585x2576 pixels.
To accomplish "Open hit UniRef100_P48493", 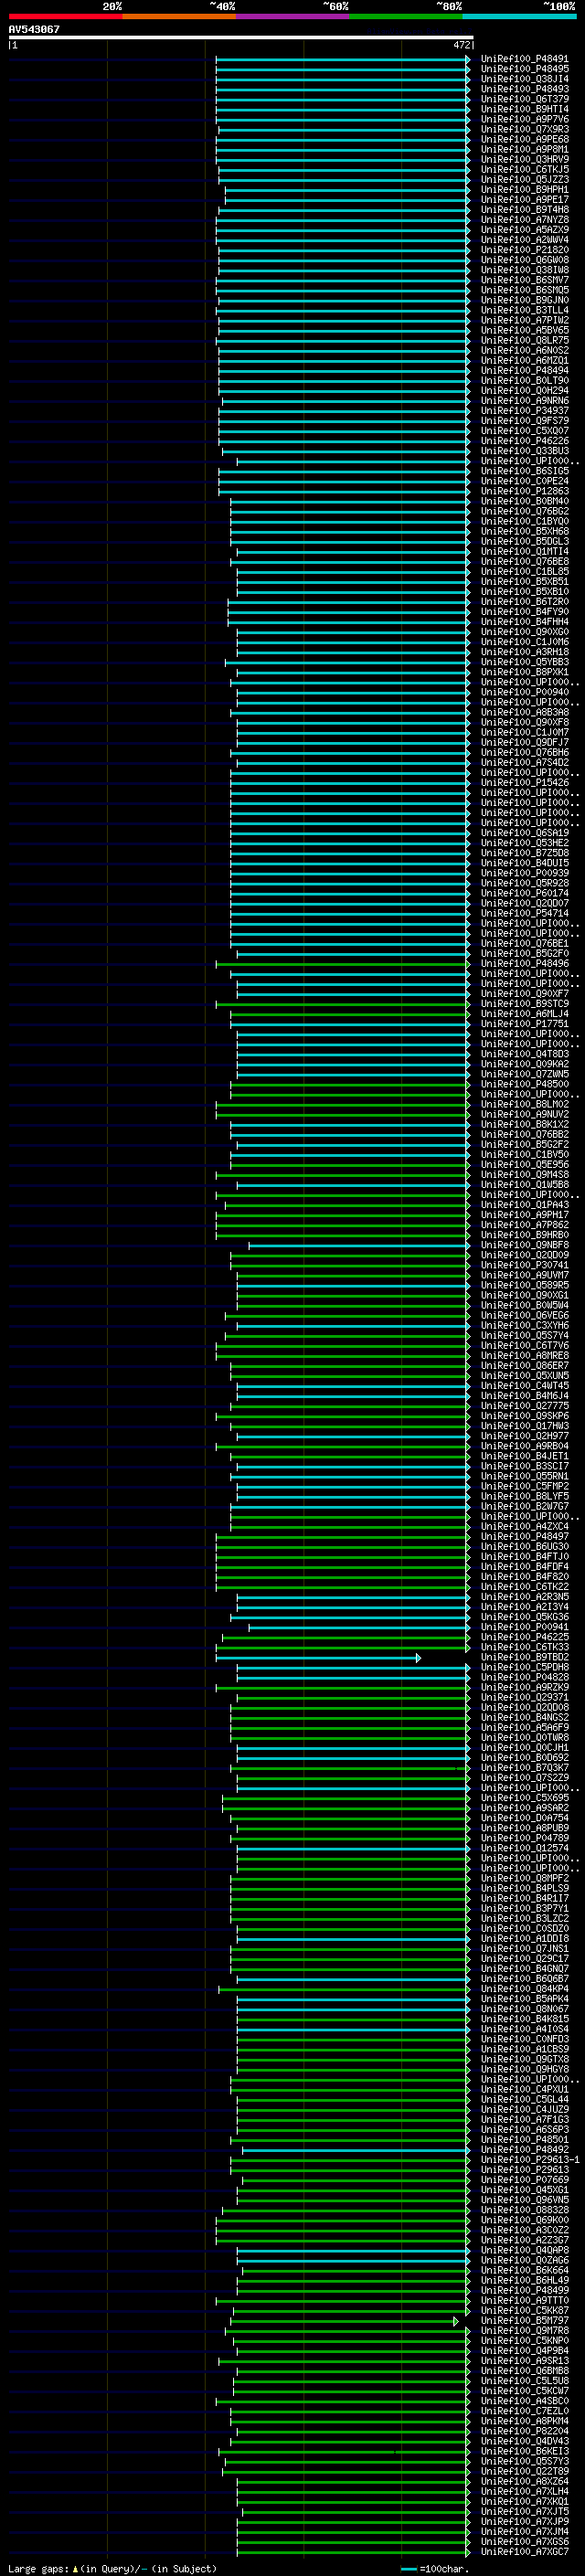I will pos(525,89).
